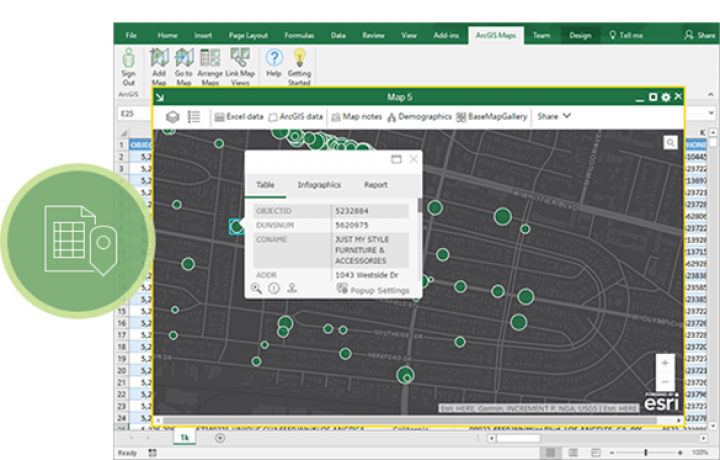Open the Home ribbon tab
720x460 pixels.
167,35
